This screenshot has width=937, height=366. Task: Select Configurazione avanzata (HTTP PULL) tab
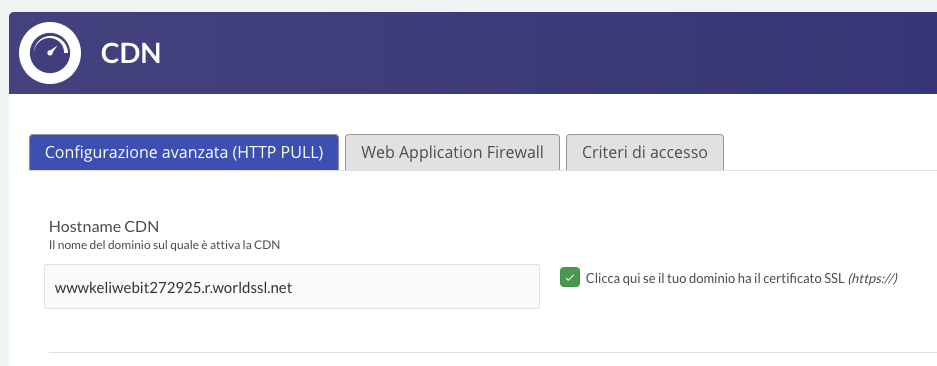[184, 152]
